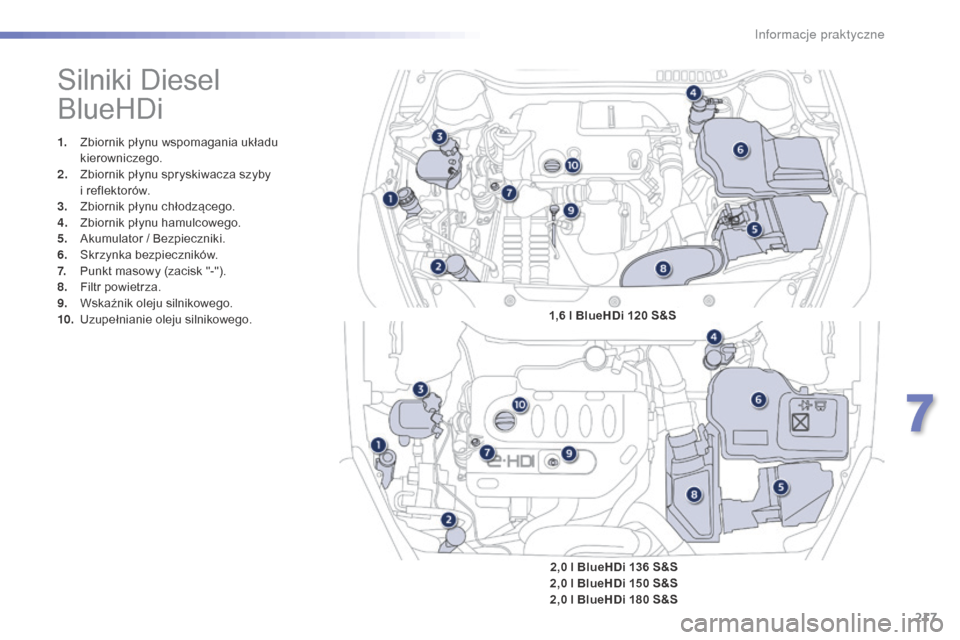Click marker 8 in the 1,6 l BlueHDi diagram
The image size is (960, 640).
[662, 268]
